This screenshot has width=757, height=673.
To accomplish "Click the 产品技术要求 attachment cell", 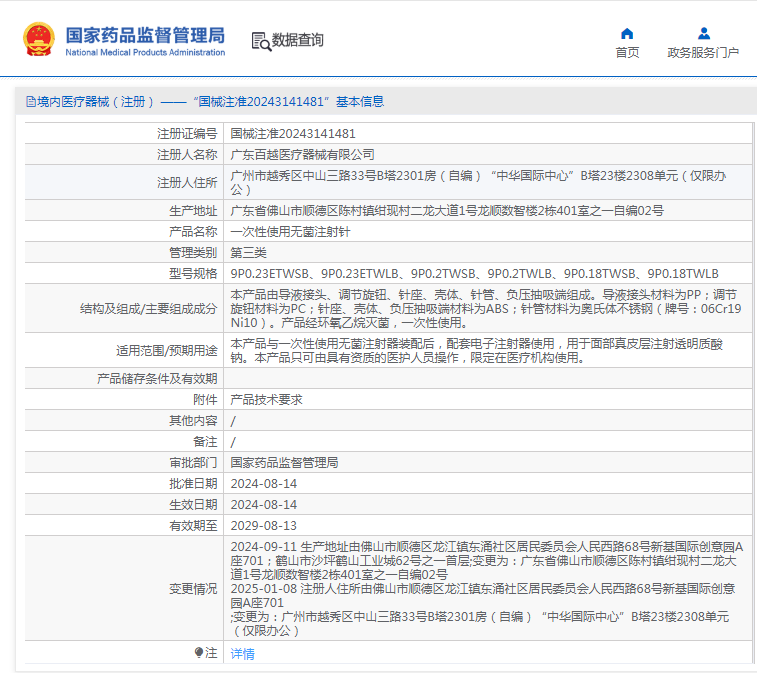I will (x=267, y=399).
